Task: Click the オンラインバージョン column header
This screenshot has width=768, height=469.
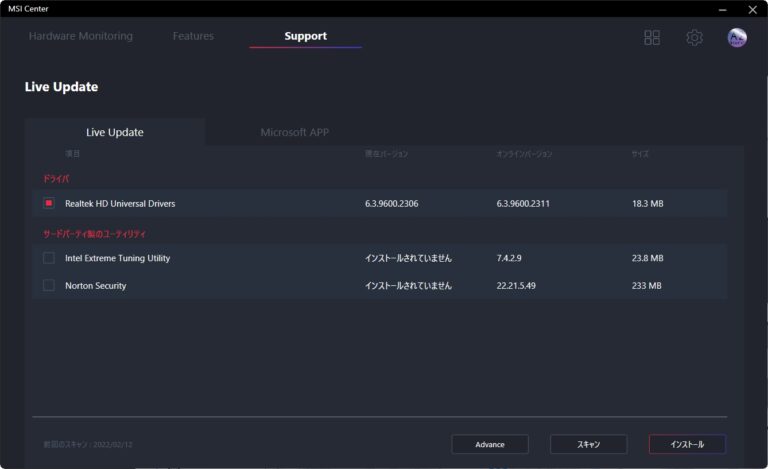Action: [x=524, y=154]
